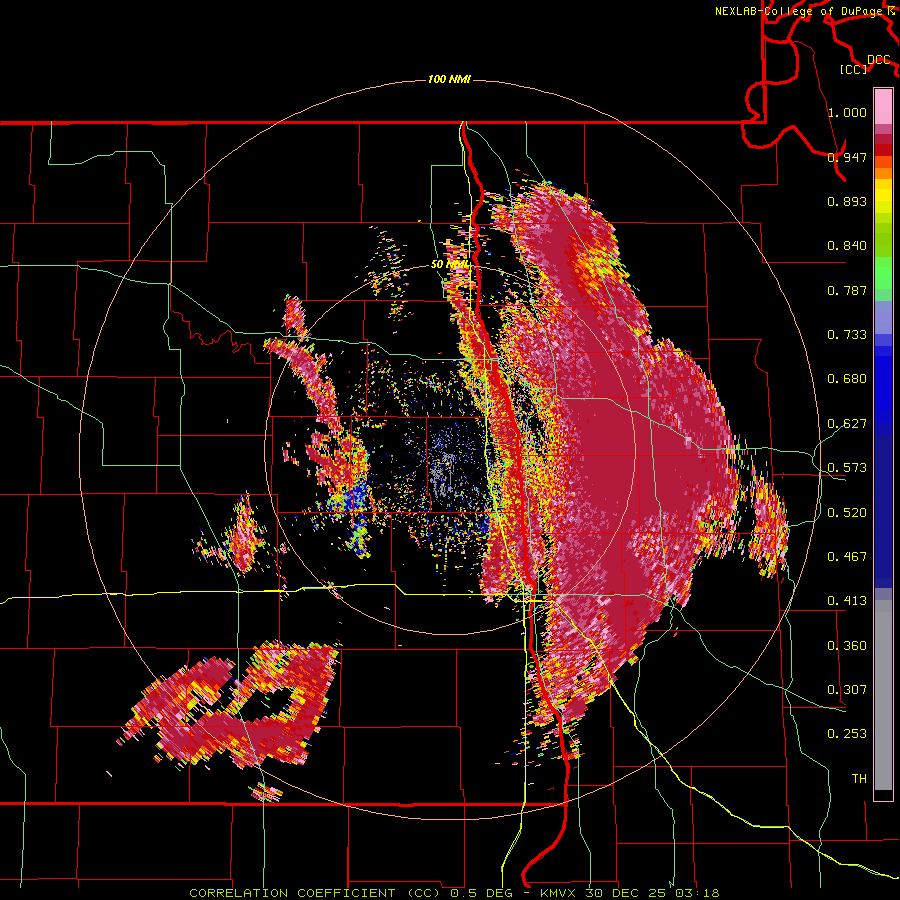The width and height of the screenshot is (900, 900).
Task: Select the 0.360 legend value
Action: coord(847,646)
